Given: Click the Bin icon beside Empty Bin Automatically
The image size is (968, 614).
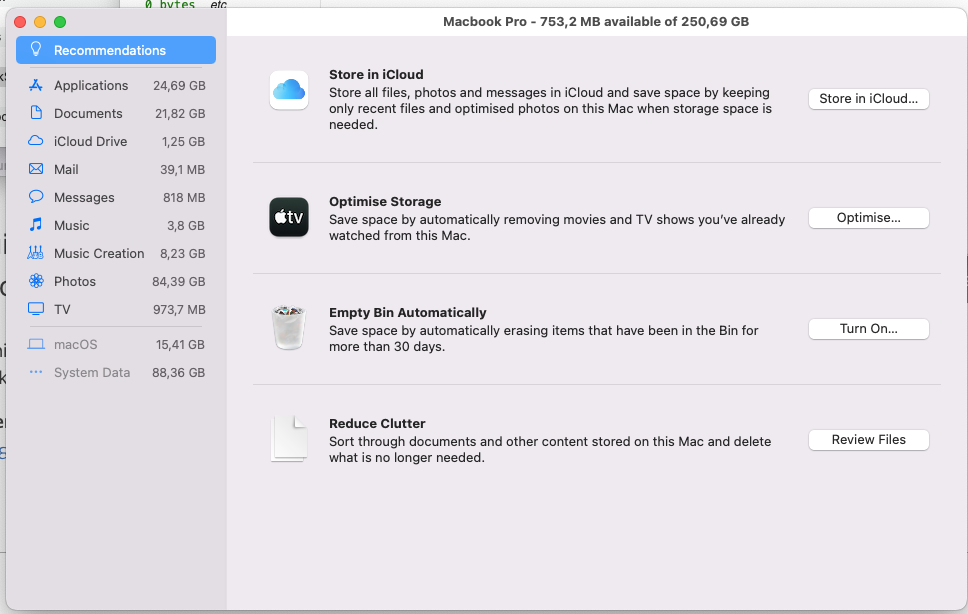Looking at the screenshot, I should tap(289, 327).
